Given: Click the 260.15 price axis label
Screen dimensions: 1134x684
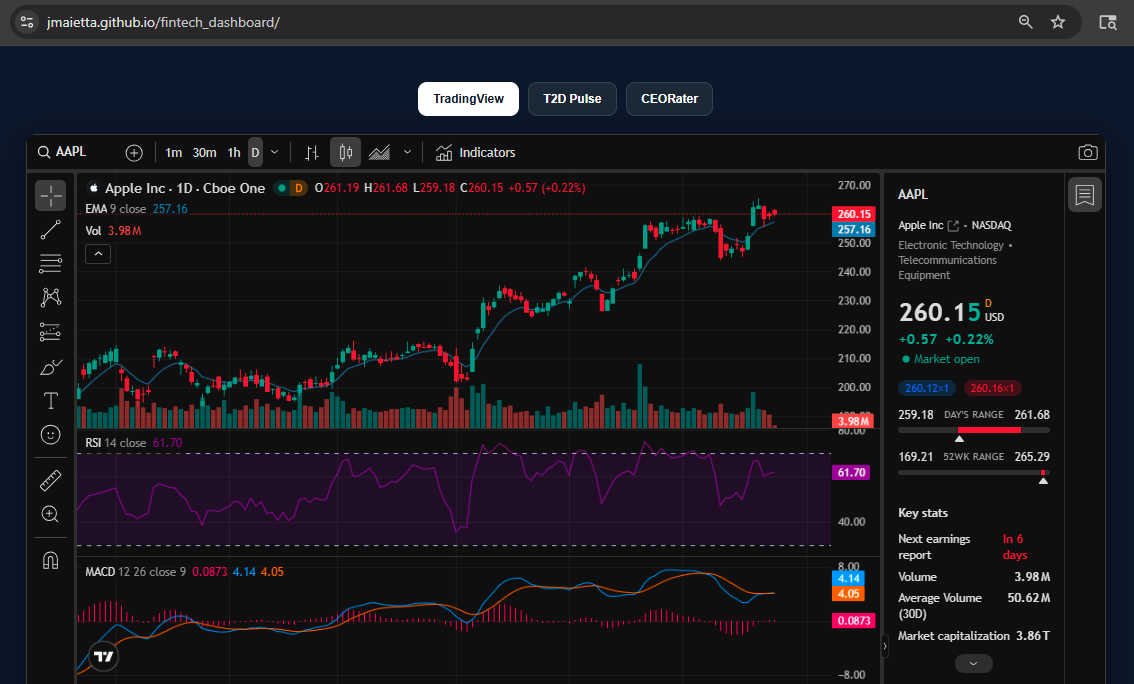Looking at the screenshot, I should coord(854,214).
